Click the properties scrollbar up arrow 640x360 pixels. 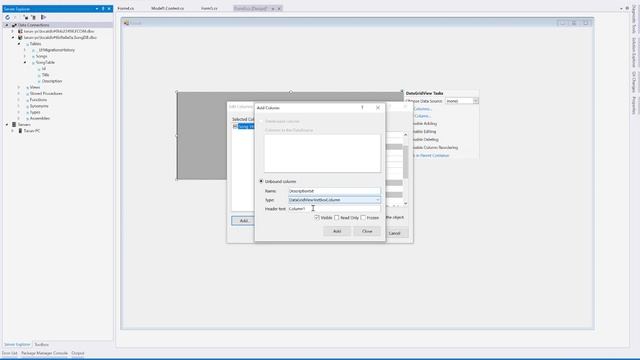[405, 134]
